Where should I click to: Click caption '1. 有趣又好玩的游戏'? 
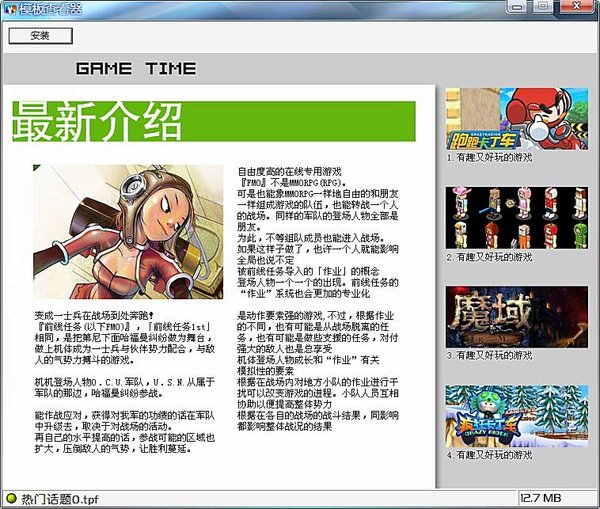pyautogui.click(x=489, y=157)
